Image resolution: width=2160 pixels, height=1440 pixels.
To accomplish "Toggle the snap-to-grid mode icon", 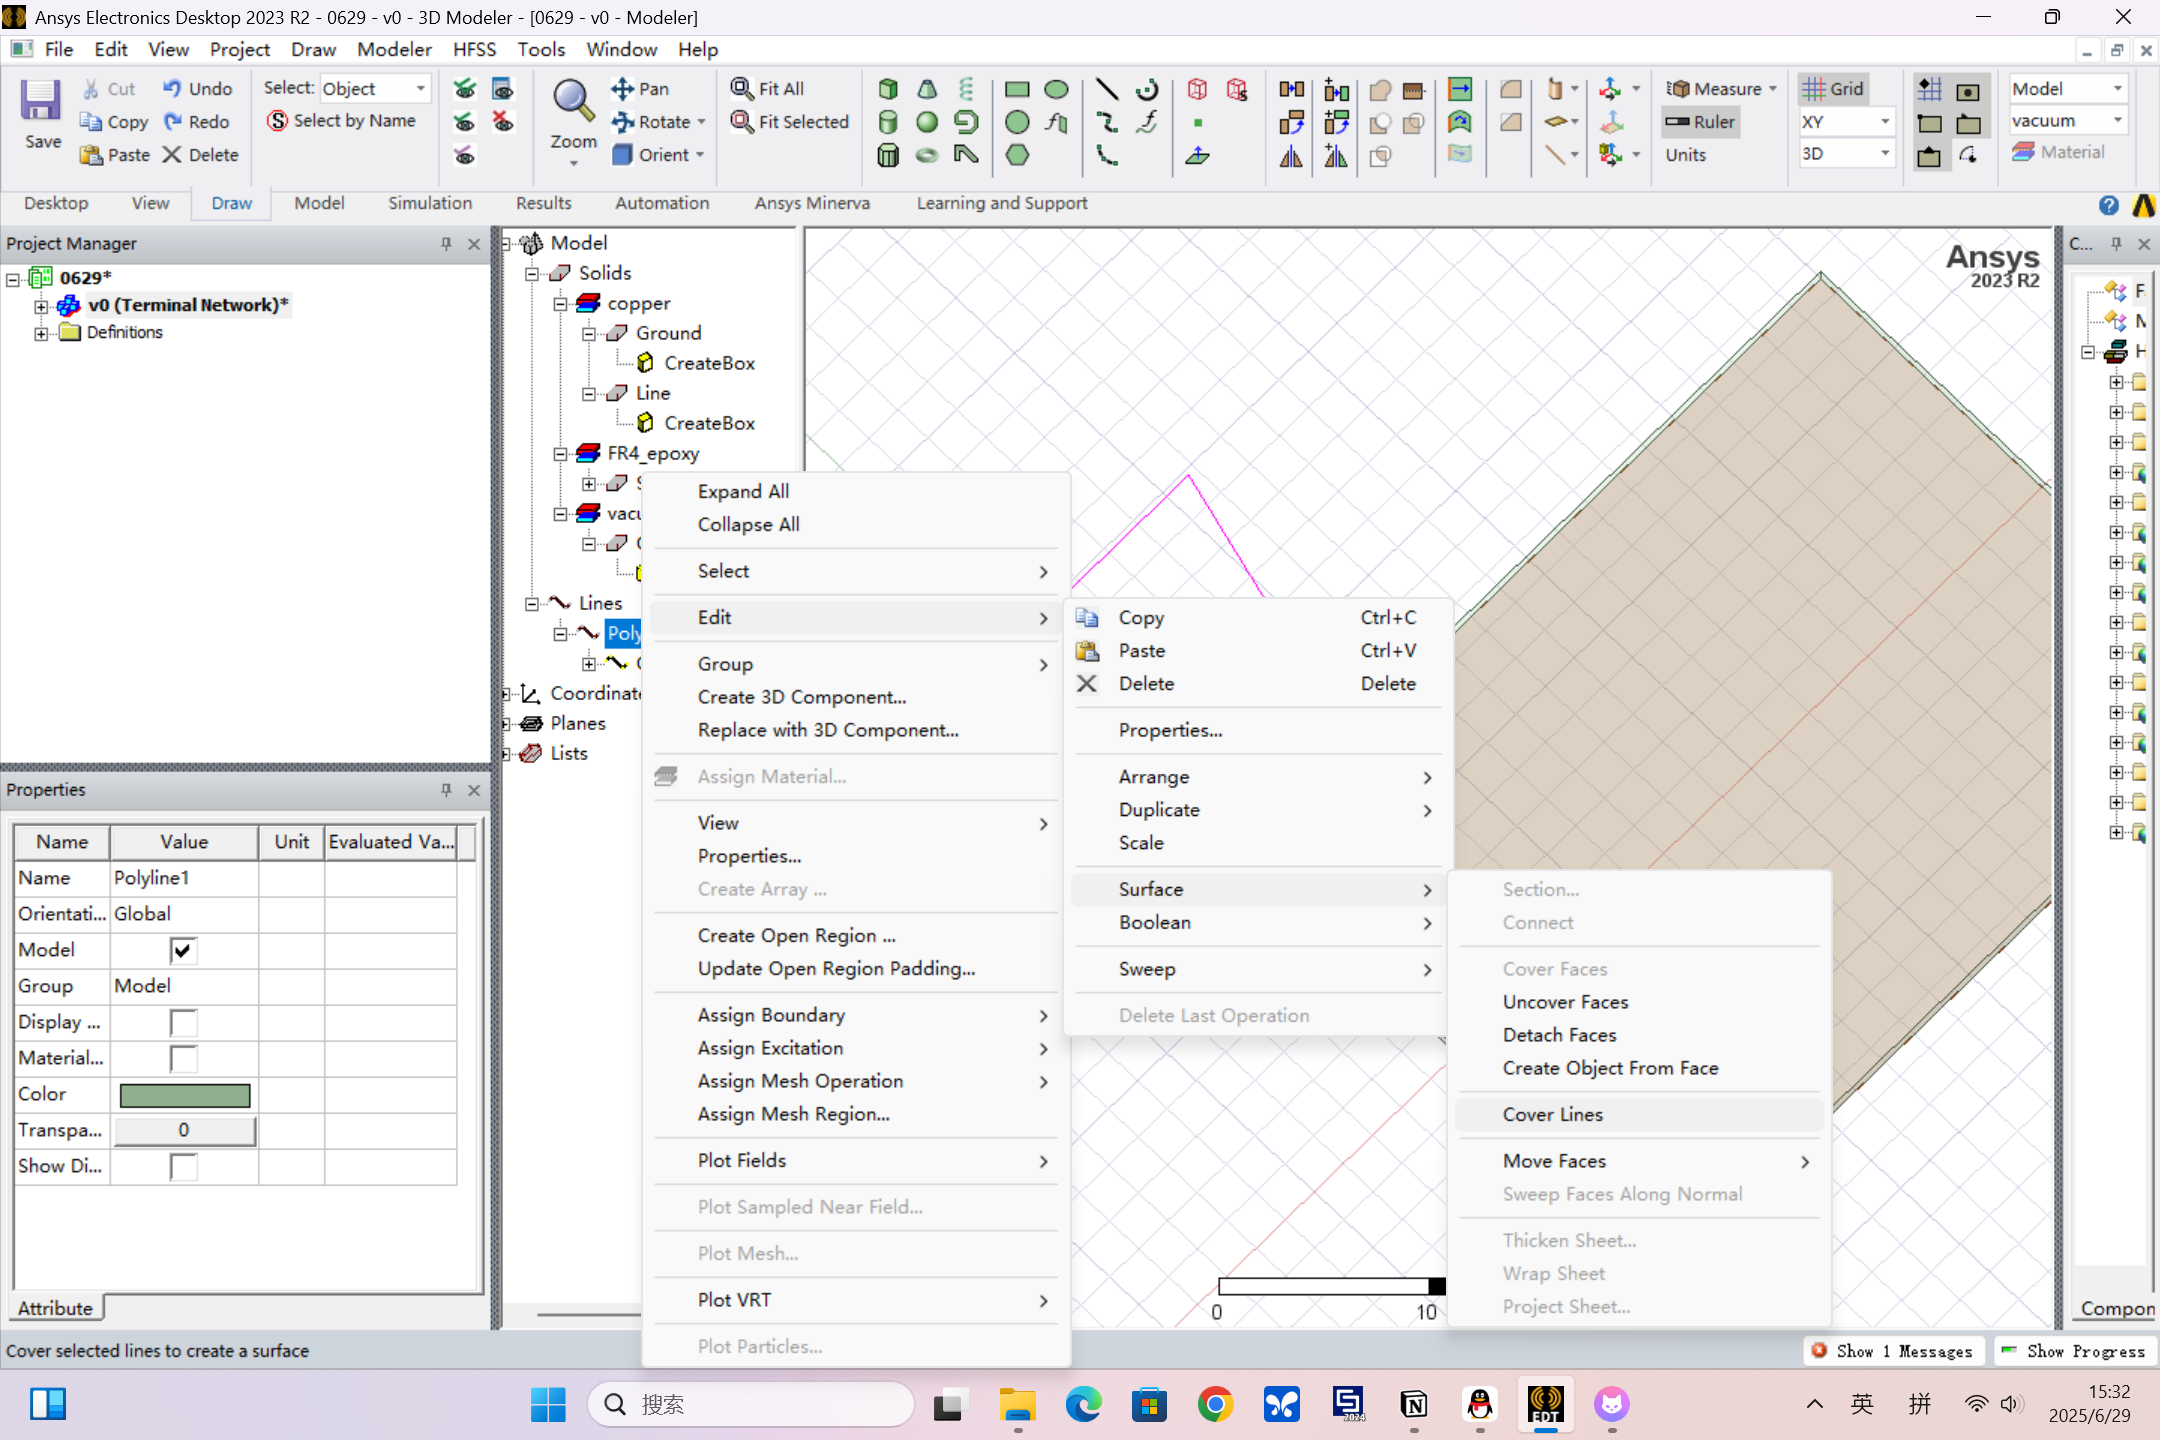I will (1929, 89).
